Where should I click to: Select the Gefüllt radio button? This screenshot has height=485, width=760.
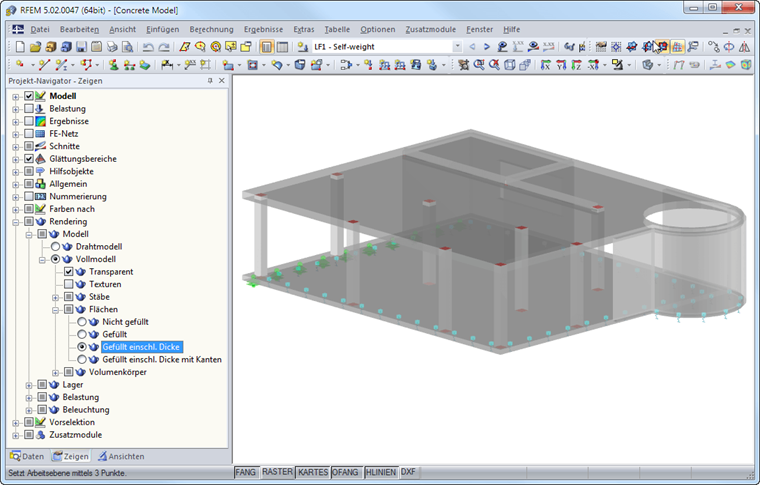[81, 334]
